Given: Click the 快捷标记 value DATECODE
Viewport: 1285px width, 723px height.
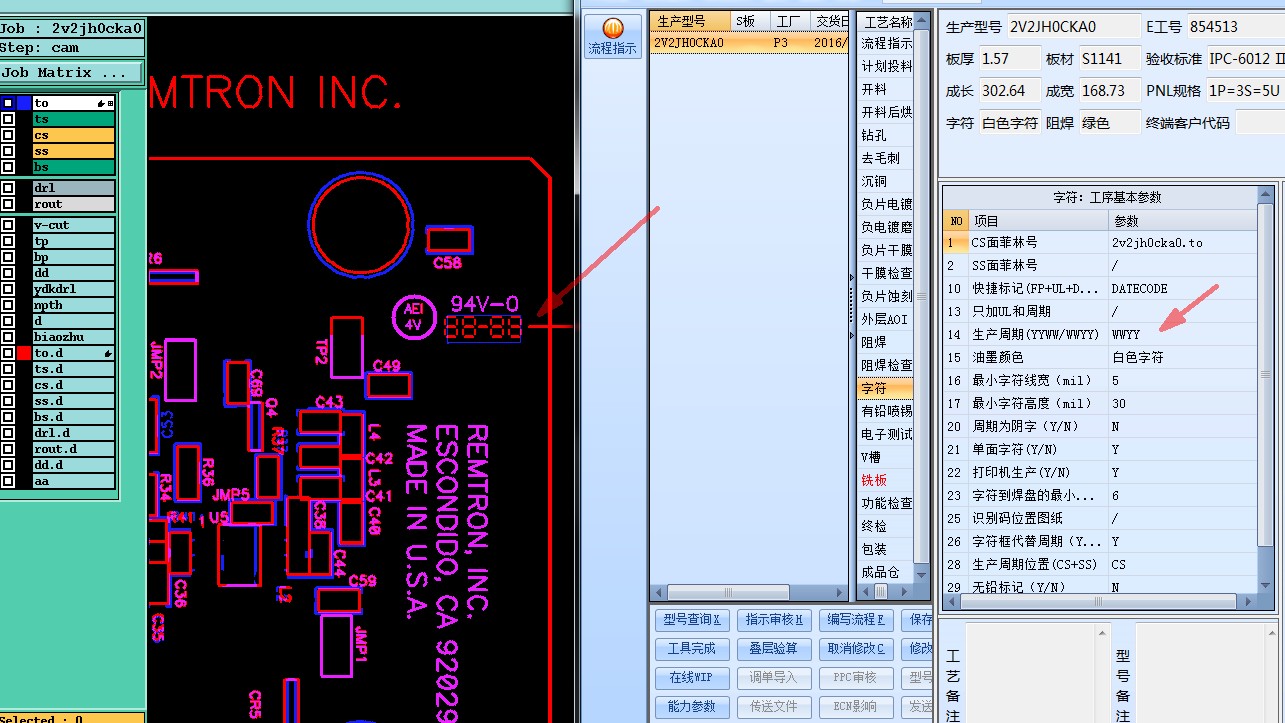Looking at the screenshot, I should pos(1183,288).
